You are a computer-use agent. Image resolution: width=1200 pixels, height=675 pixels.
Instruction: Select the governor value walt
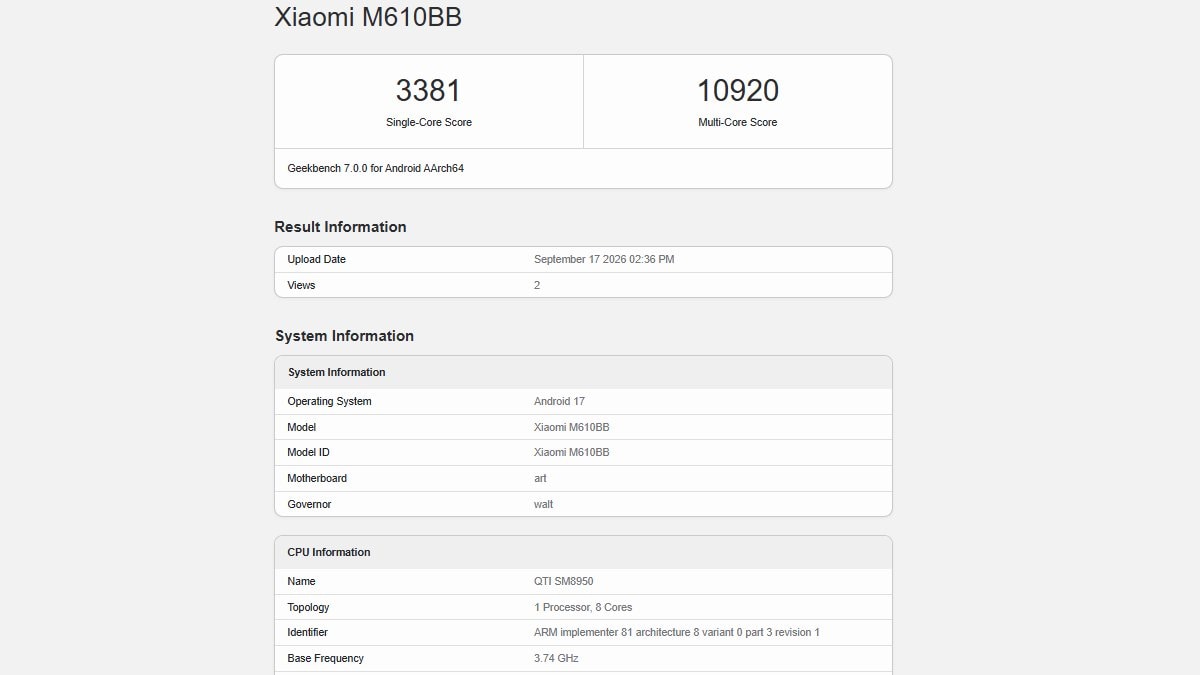coord(543,504)
